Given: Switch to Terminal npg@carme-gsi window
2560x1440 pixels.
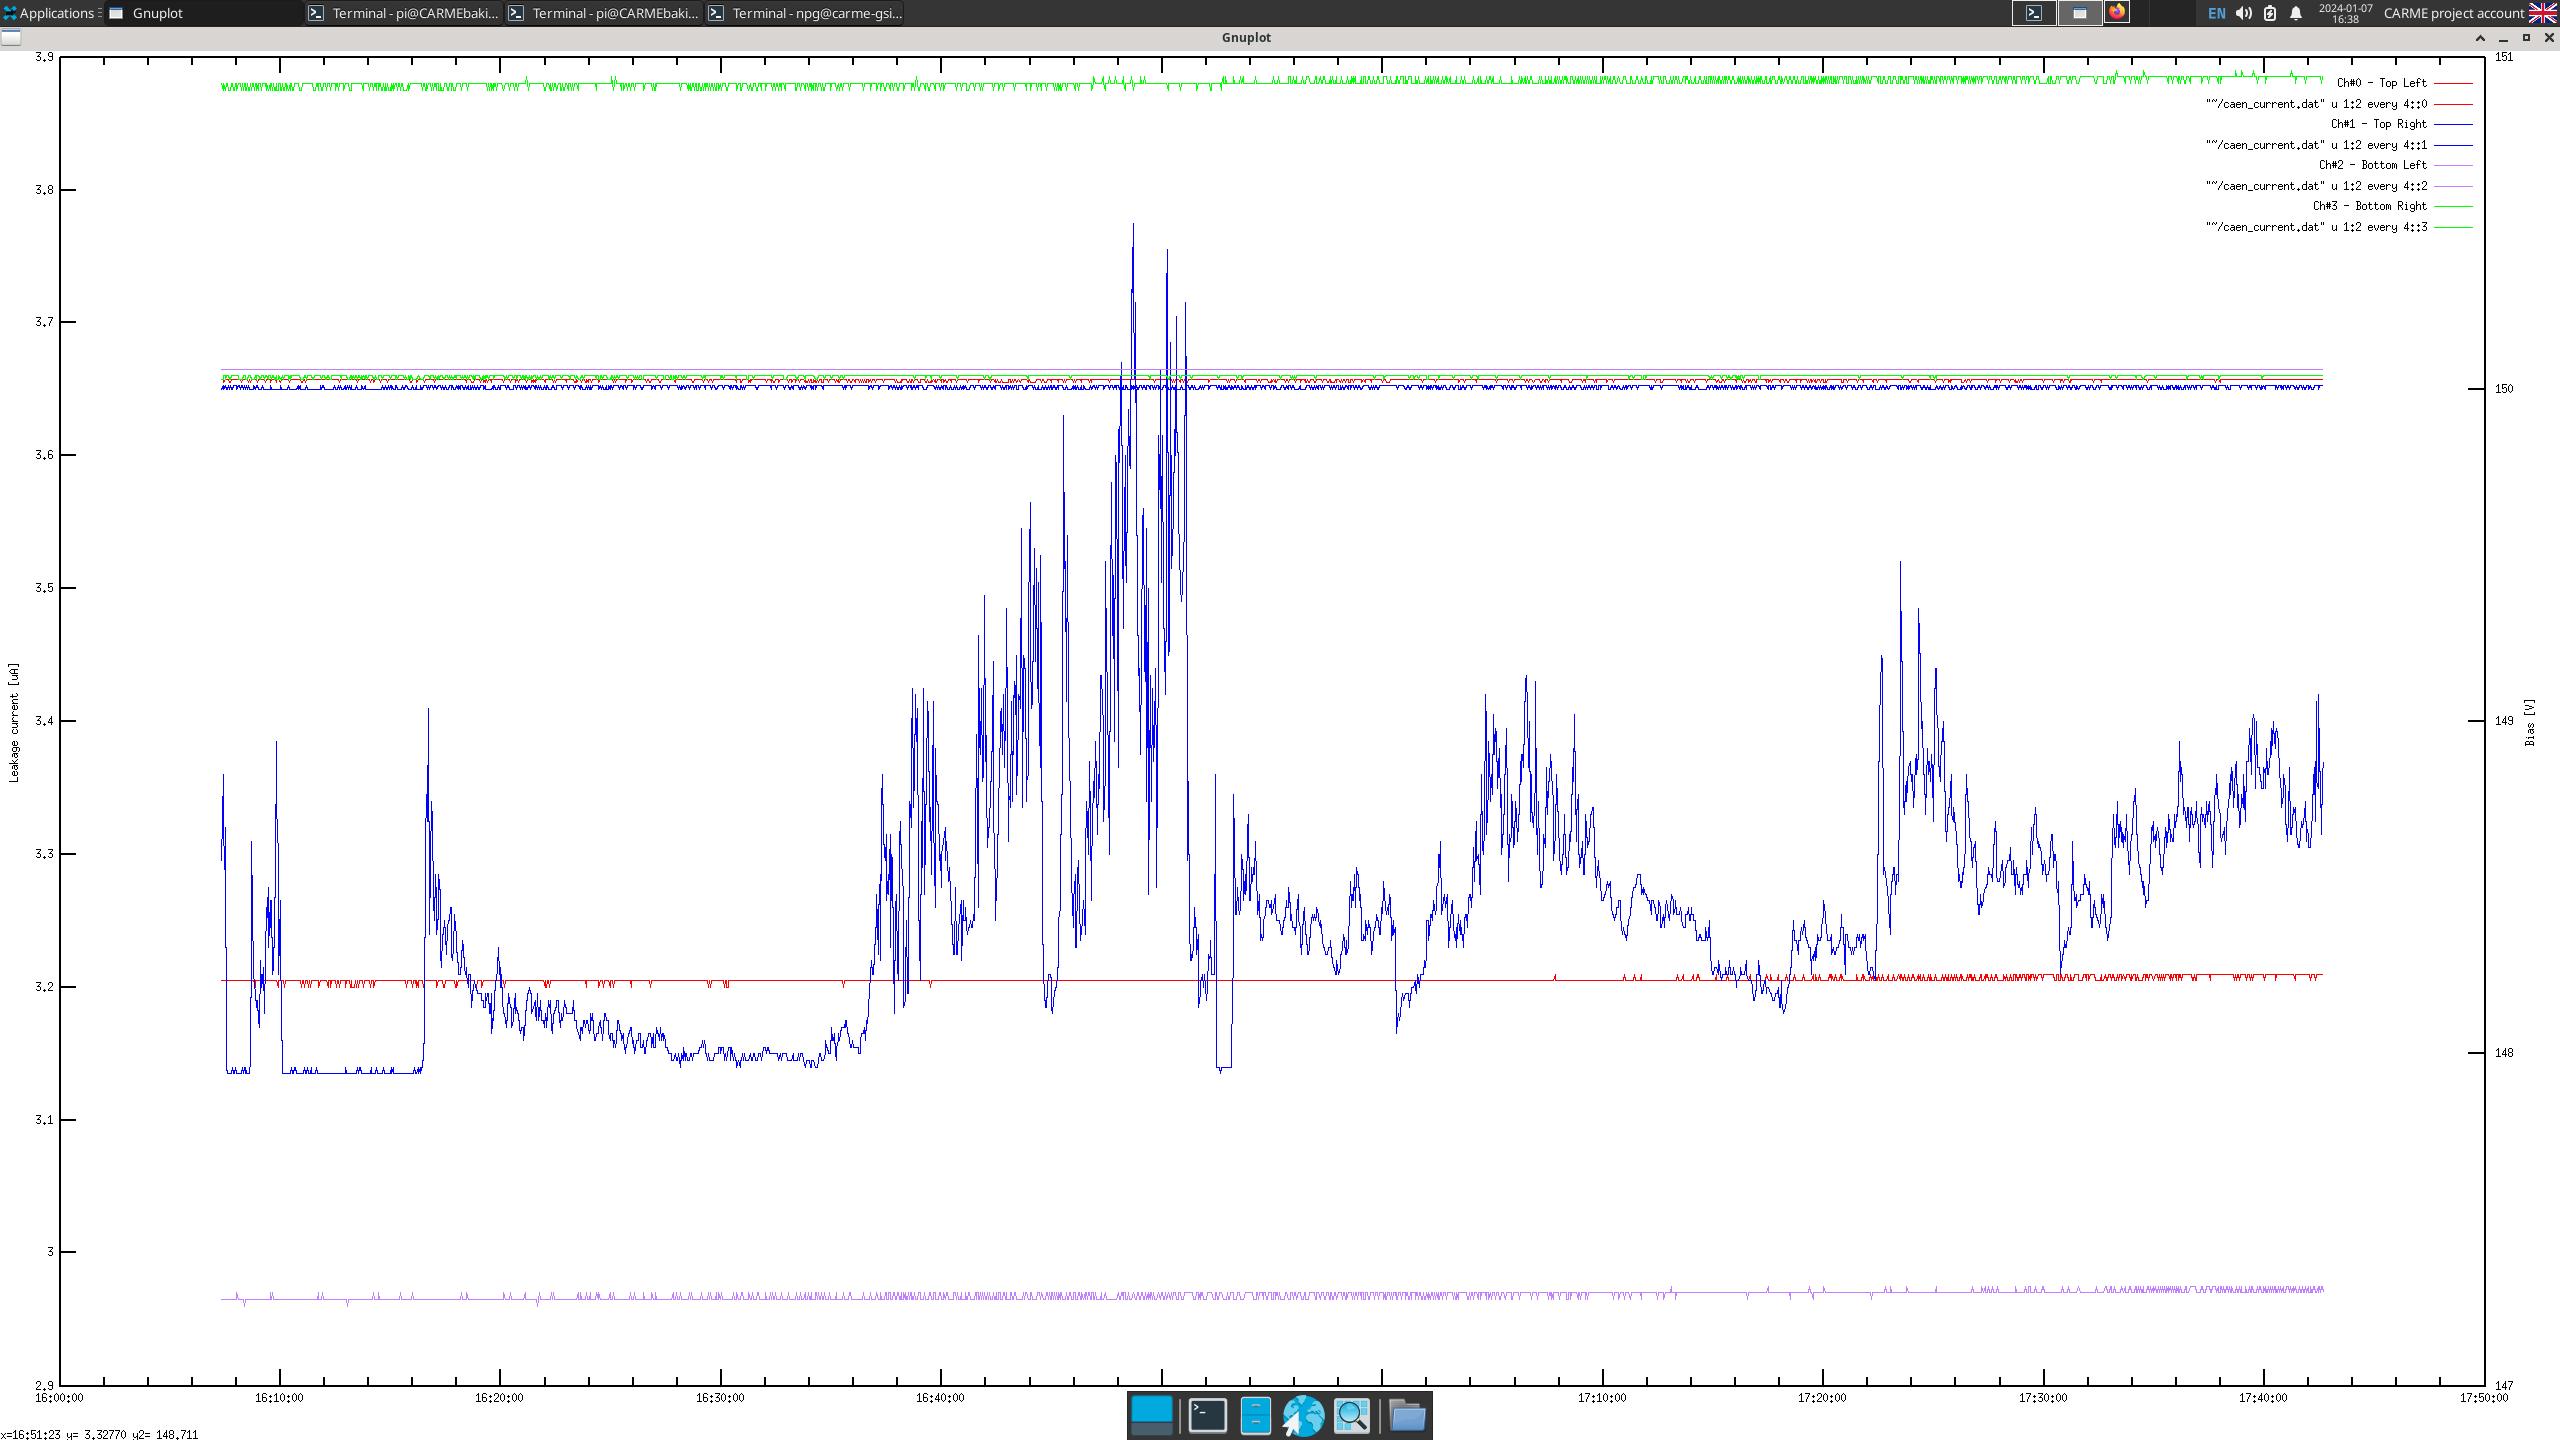Looking at the screenshot, I should (805, 13).
